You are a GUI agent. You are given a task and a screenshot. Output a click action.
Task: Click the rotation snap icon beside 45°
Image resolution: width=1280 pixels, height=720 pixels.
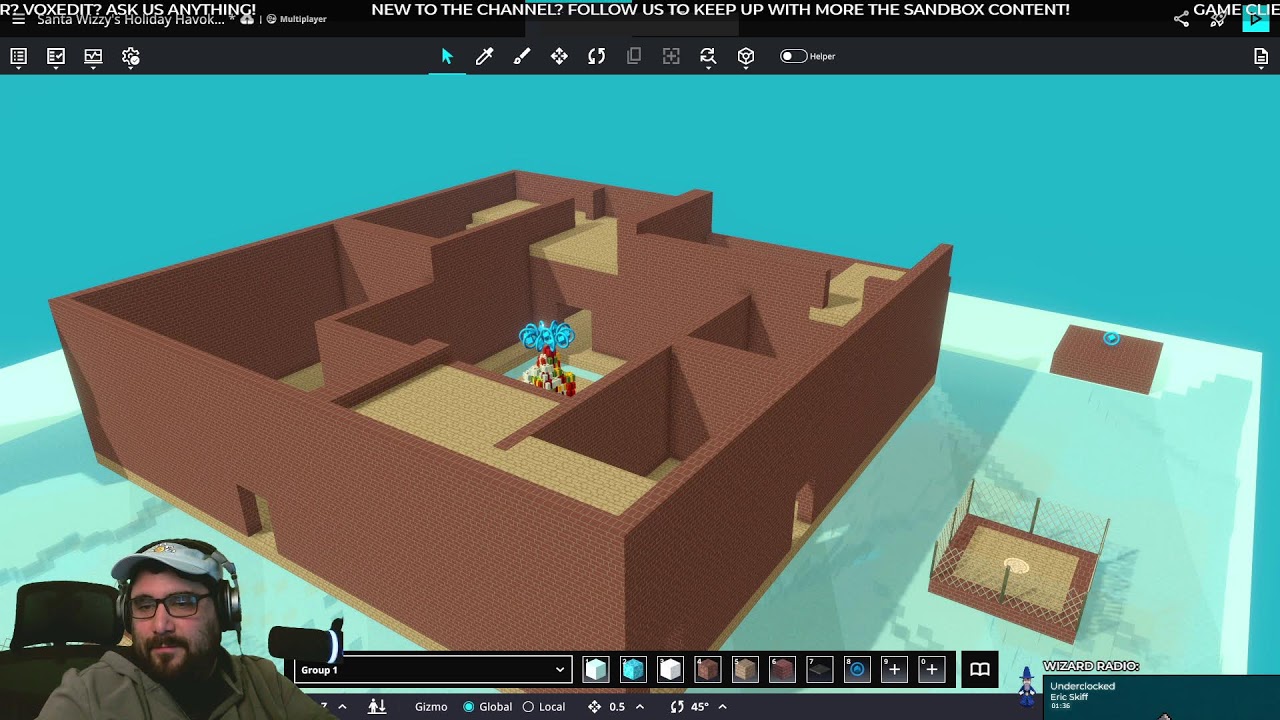pos(677,707)
